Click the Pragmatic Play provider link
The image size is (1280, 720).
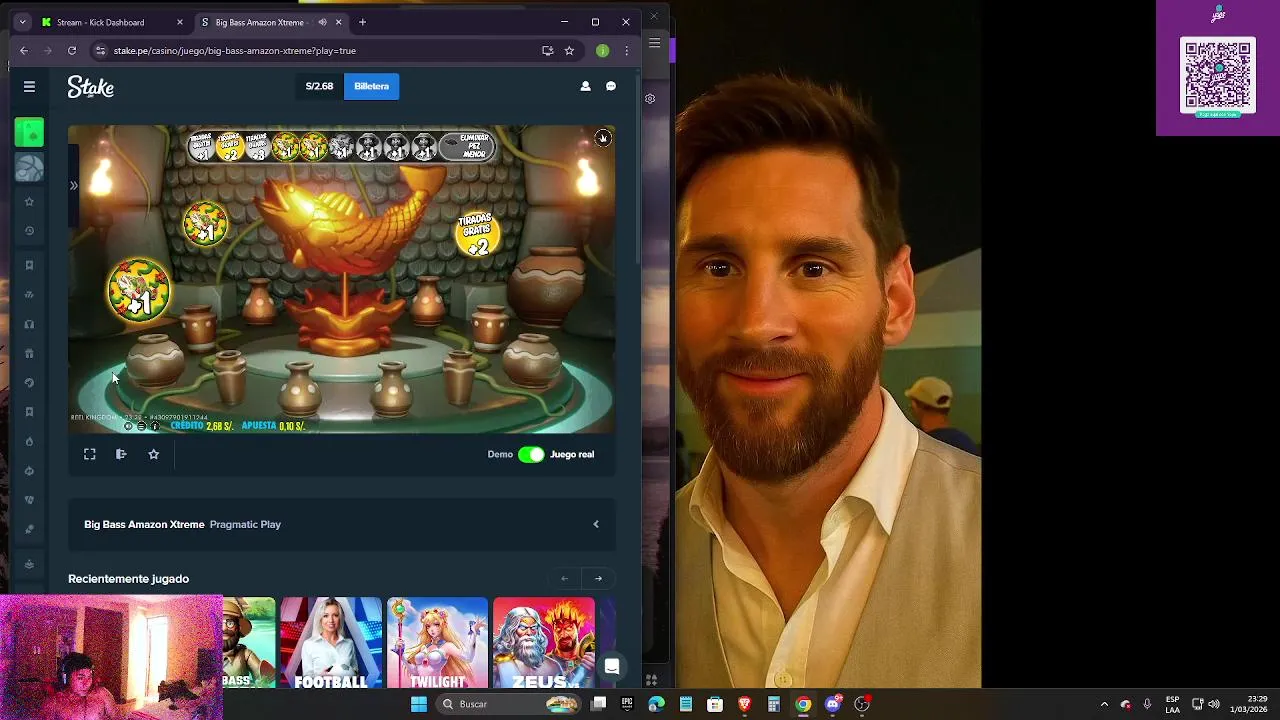pyautogui.click(x=245, y=524)
